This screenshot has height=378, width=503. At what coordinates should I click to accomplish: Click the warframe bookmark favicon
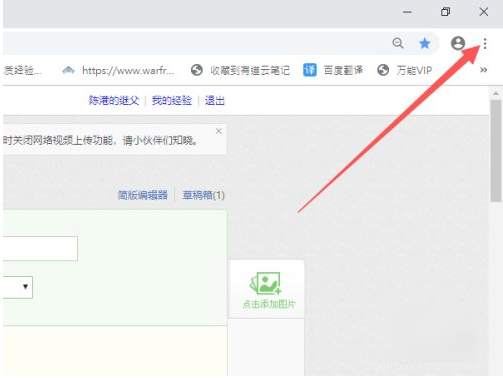(68, 70)
